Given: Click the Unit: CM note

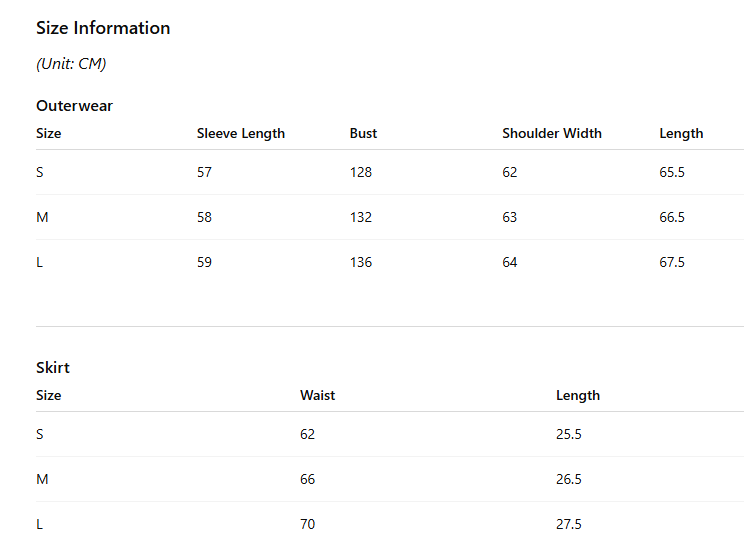Looking at the screenshot, I should coord(71,64).
